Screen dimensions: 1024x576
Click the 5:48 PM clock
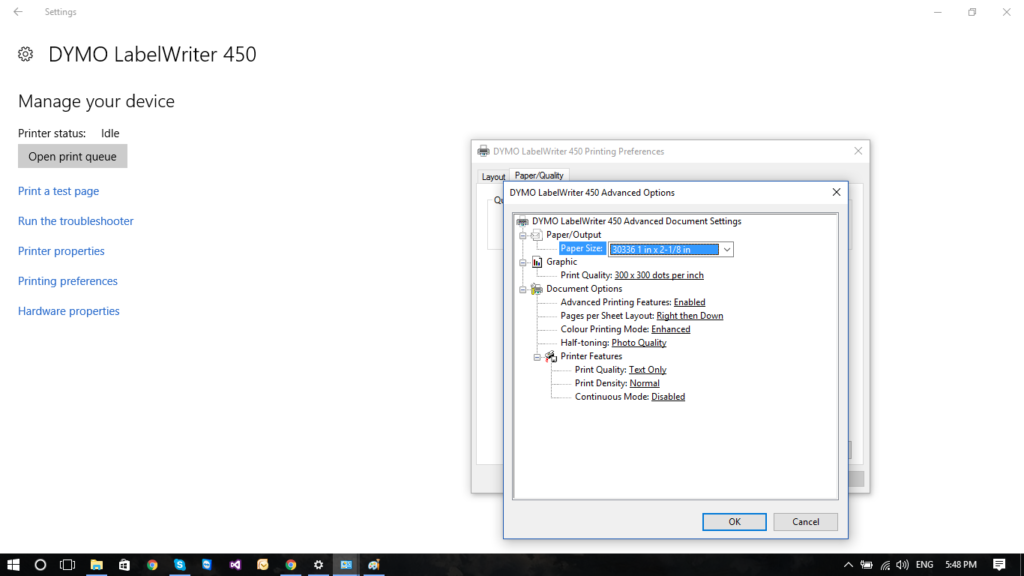click(961, 565)
